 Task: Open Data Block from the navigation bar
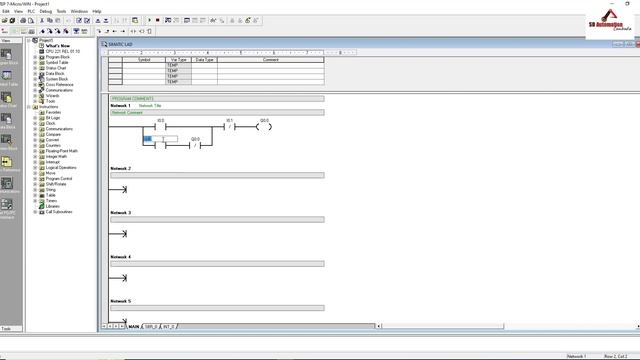coord(7,120)
